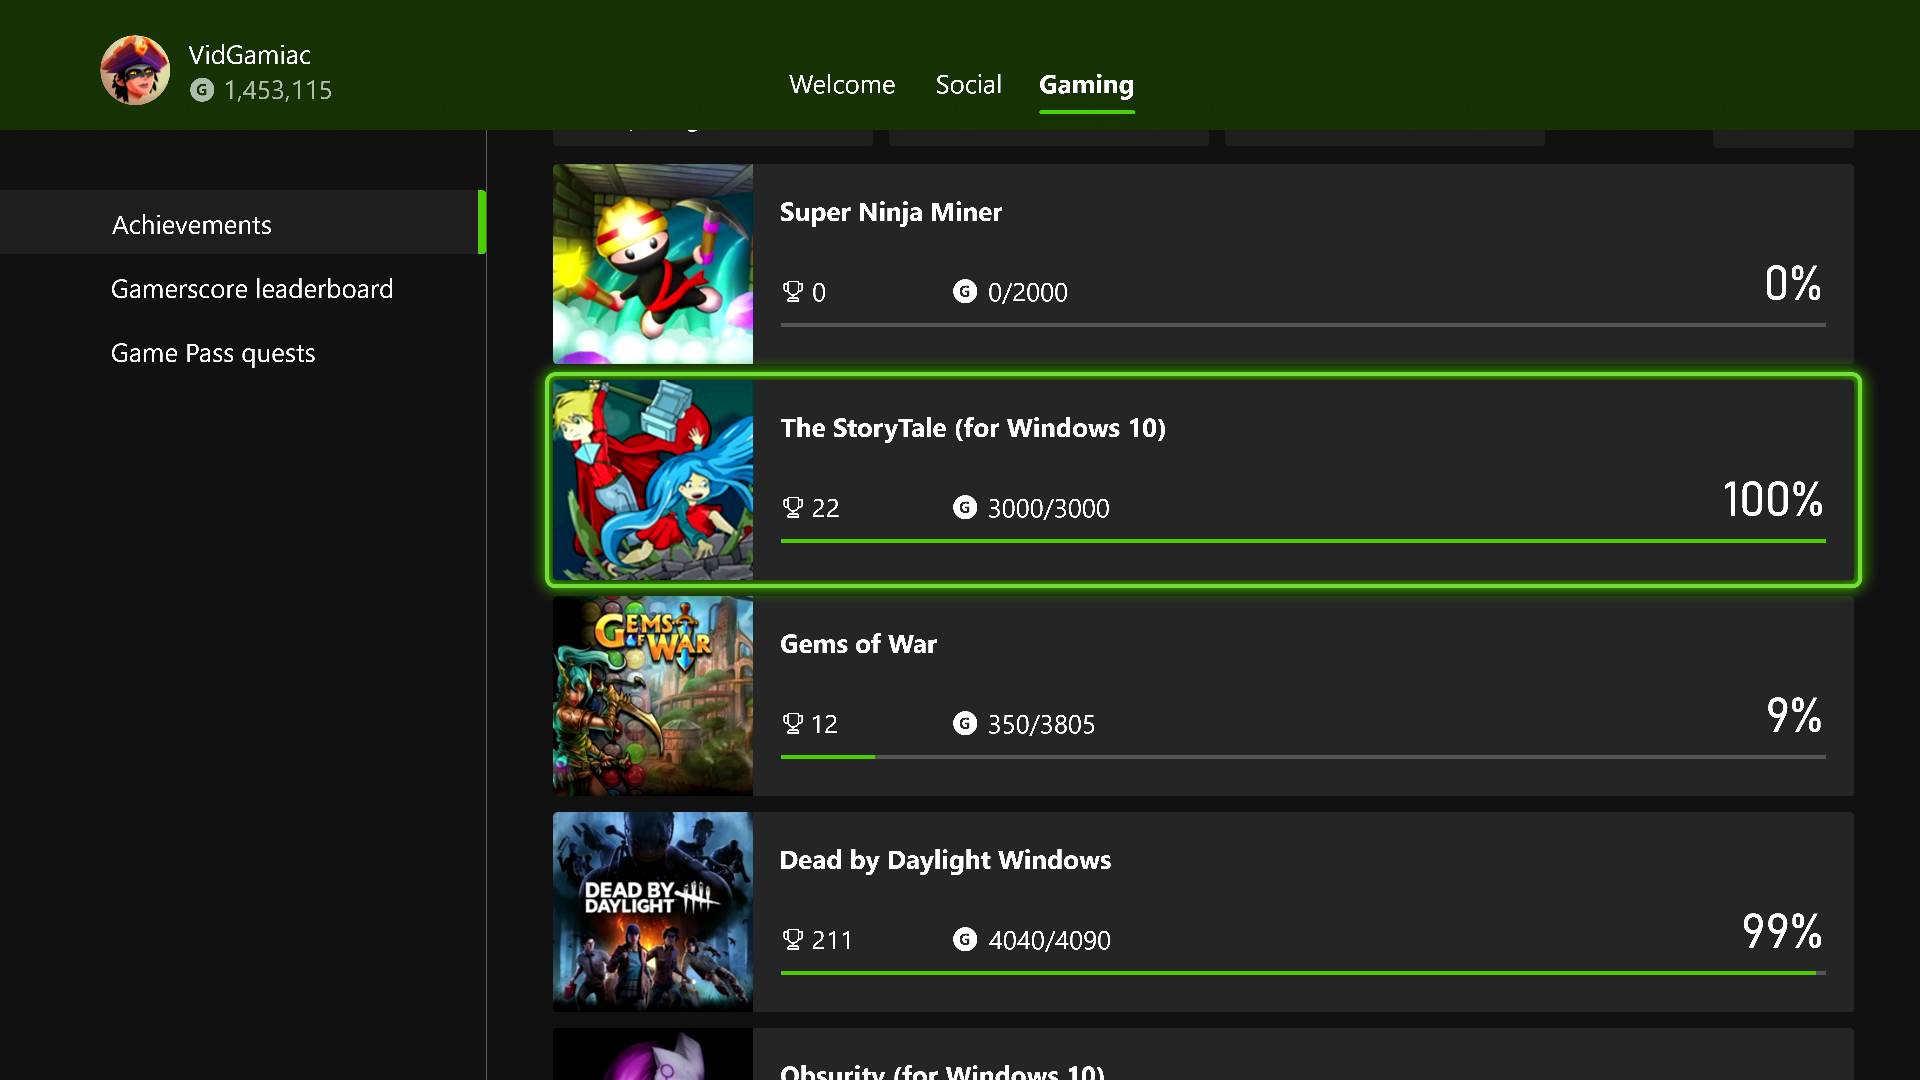
Task: Select the Gaming tab
Action: tap(1086, 85)
